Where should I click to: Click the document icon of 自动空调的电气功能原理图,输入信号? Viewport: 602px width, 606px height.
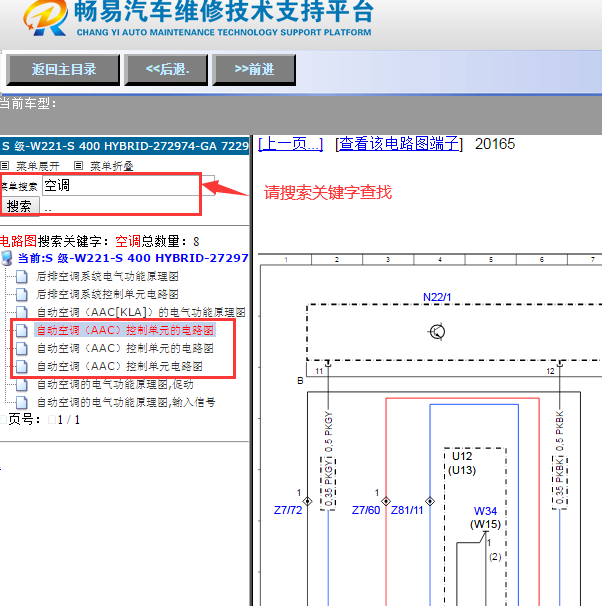(22, 402)
